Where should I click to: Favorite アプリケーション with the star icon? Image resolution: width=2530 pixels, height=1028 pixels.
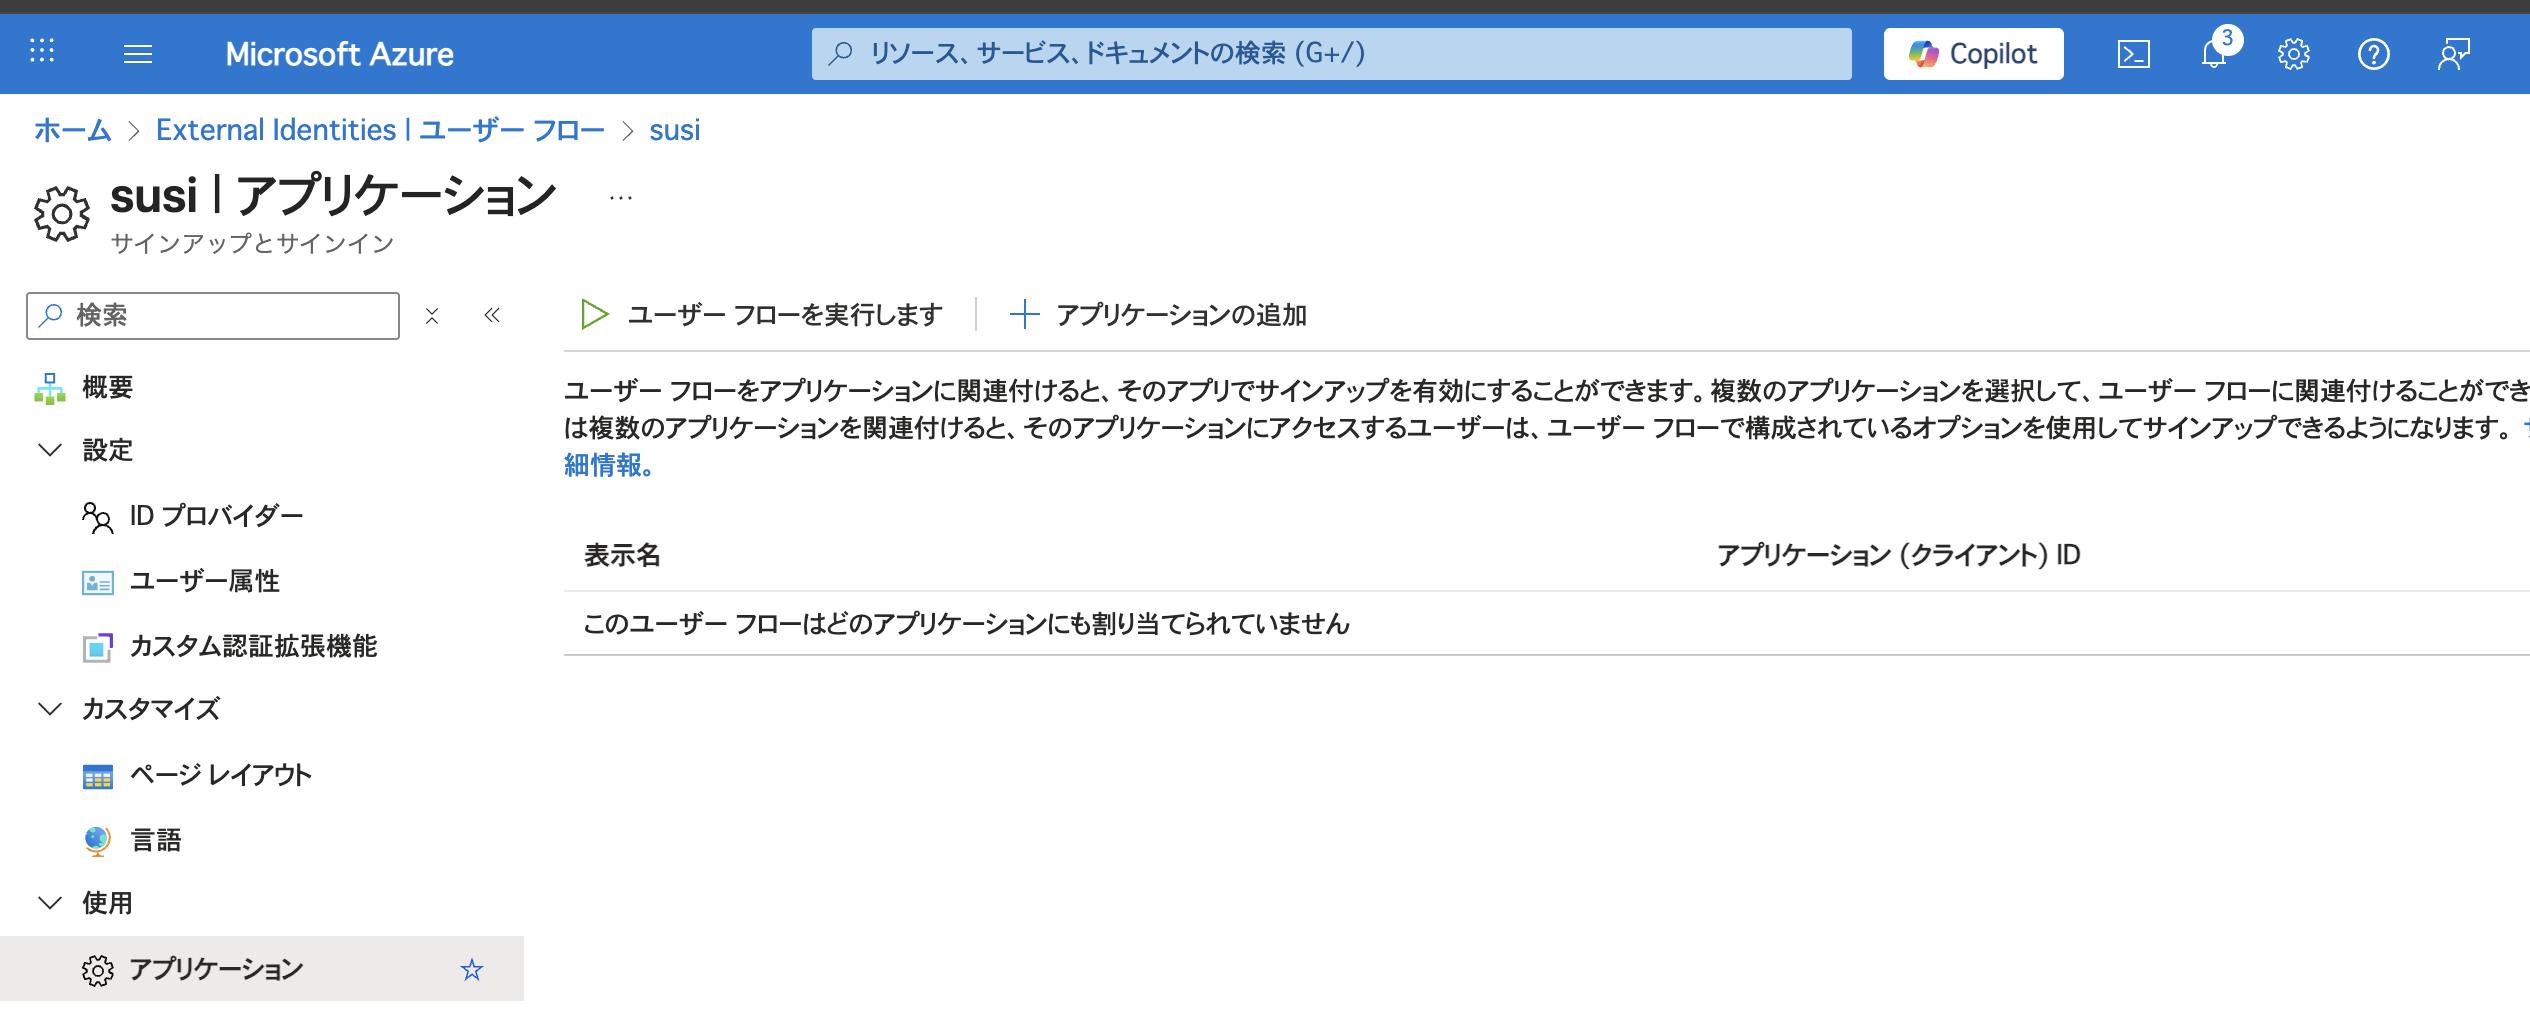[471, 969]
